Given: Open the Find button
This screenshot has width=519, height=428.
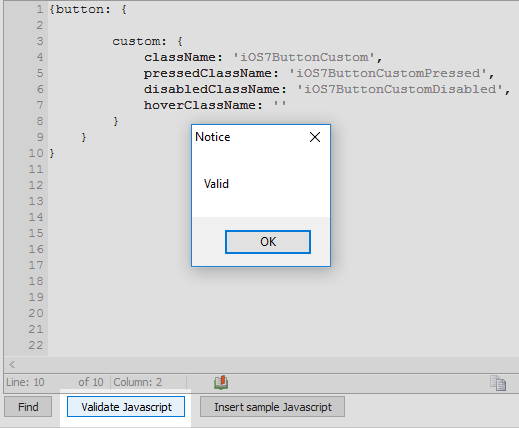Looking at the screenshot, I should (x=28, y=407).
